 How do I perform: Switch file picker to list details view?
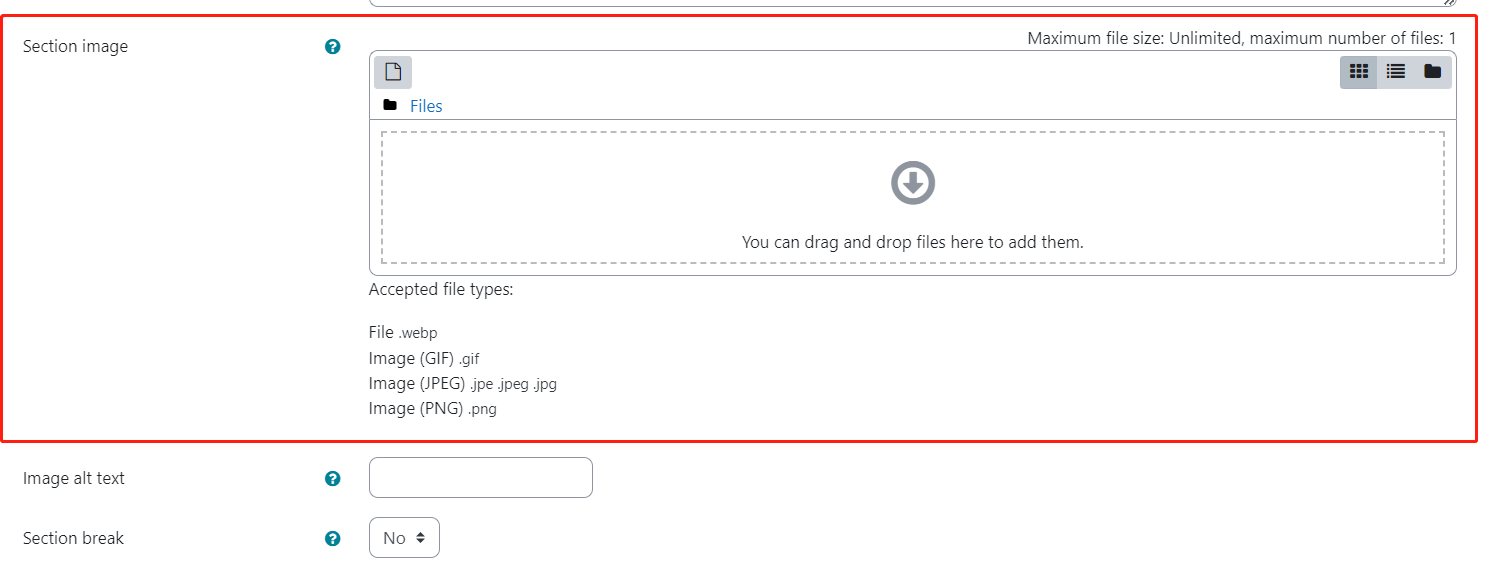1396,72
